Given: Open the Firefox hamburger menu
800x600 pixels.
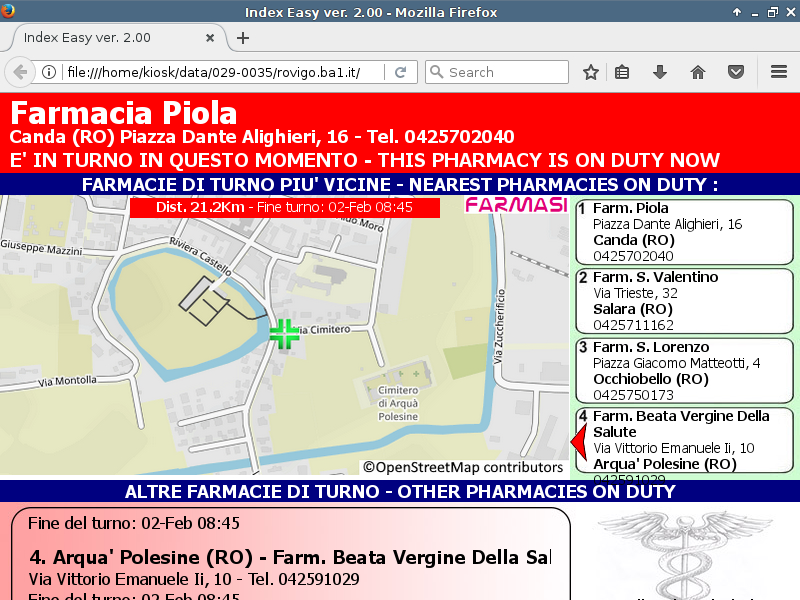Looking at the screenshot, I should pyautogui.click(x=778, y=72).
